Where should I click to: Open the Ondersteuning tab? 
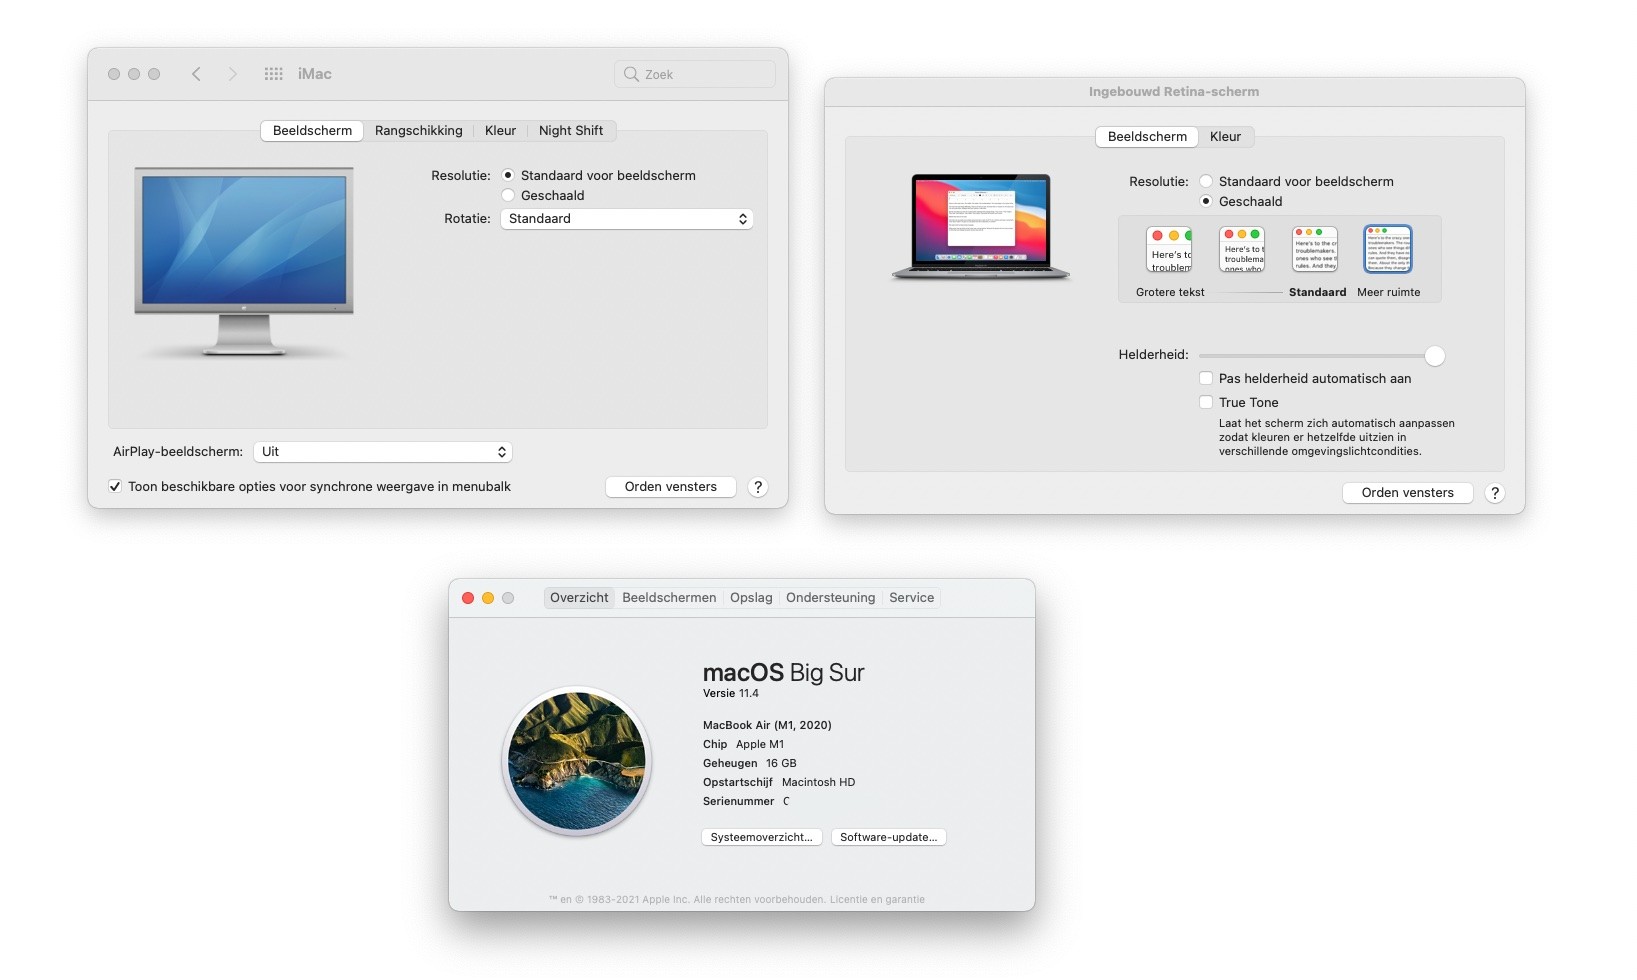point(830,598)
